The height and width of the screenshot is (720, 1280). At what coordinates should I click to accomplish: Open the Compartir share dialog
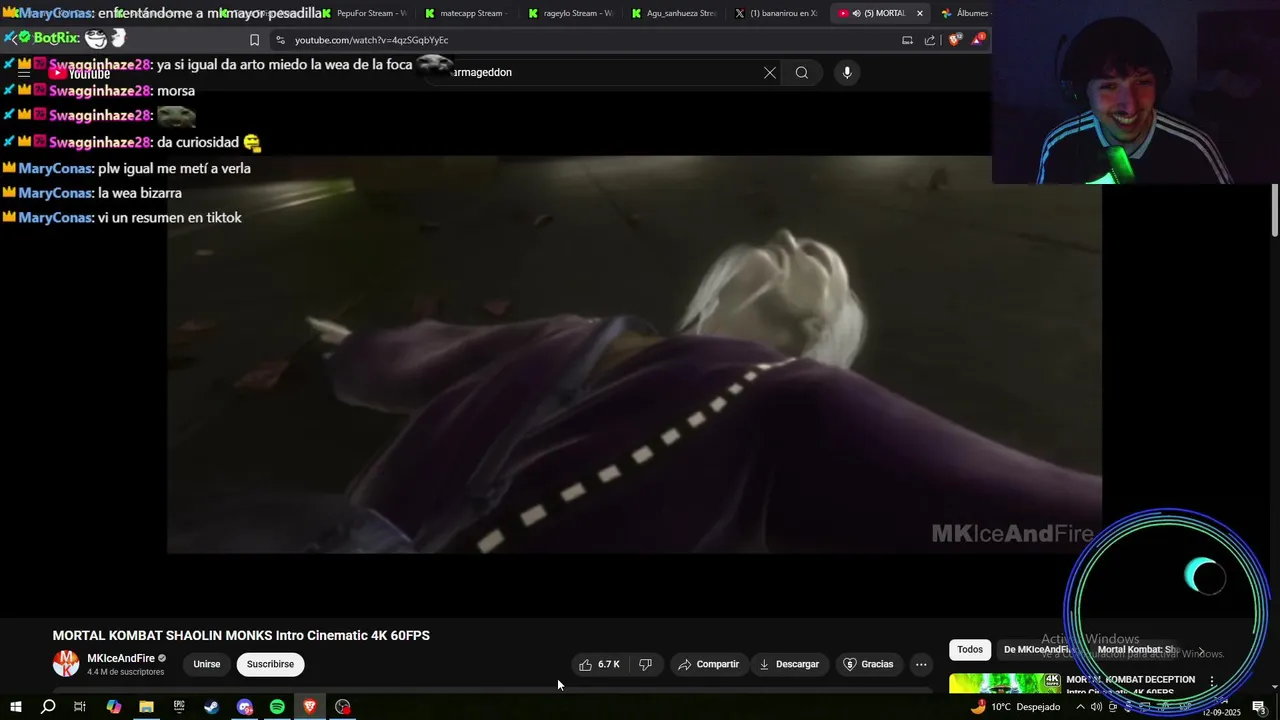(x=708, y=664)
